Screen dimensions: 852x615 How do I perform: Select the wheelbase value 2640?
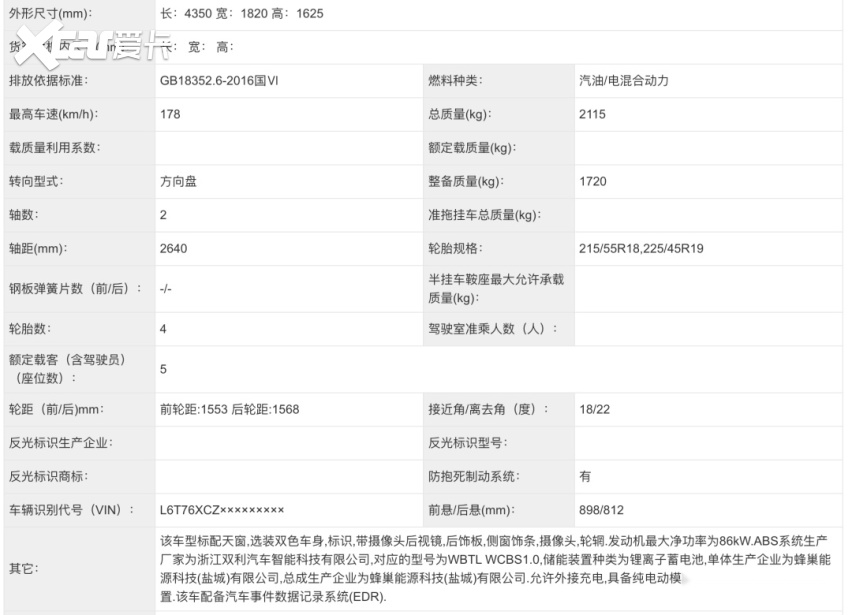[x=173, y=249]
